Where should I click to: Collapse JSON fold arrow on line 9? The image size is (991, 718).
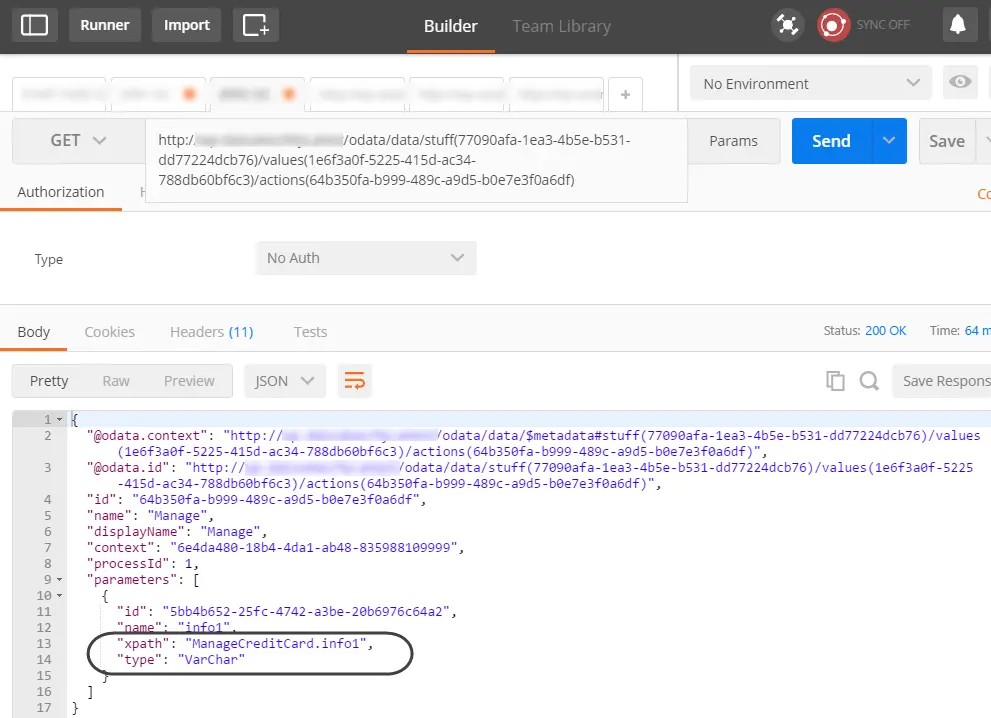point(59,580)
